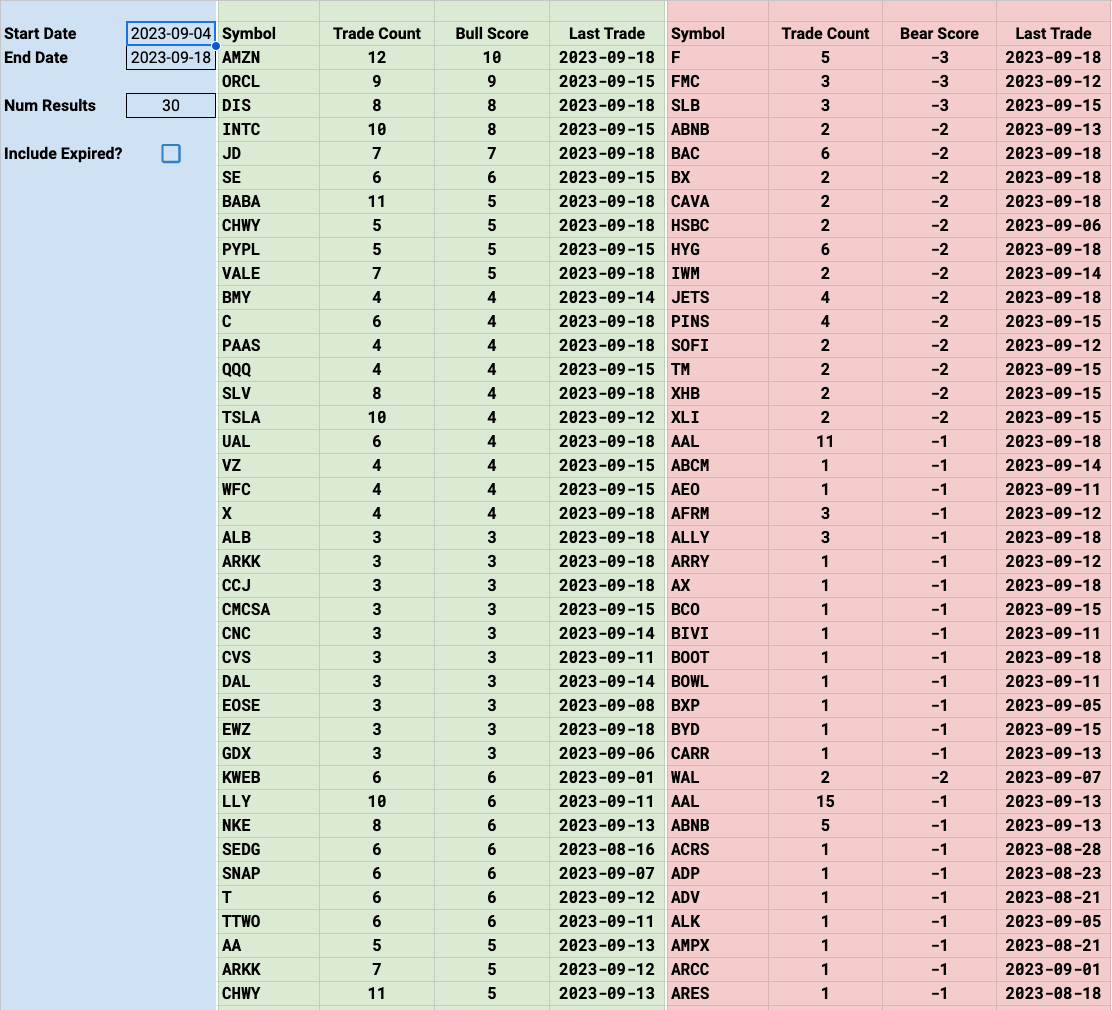1112x1010 pixels.
Task: Toggle the Include Expired checkbox
Action: (171, 153)
